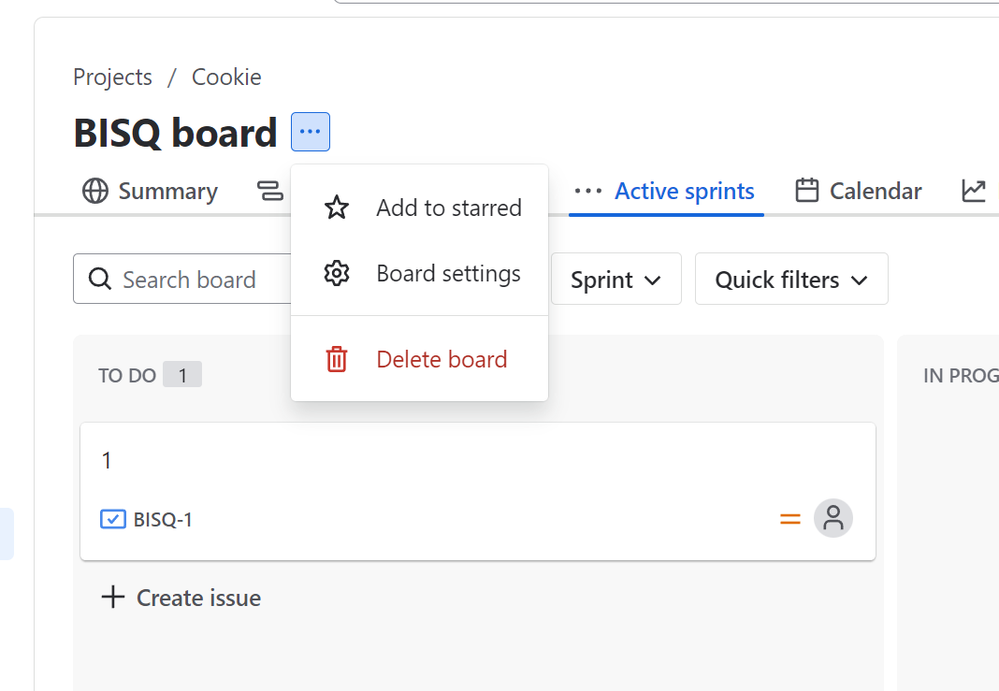Select Delete board from the menu
The width and height of the screenshot is (999, 691).
point(441,359)
